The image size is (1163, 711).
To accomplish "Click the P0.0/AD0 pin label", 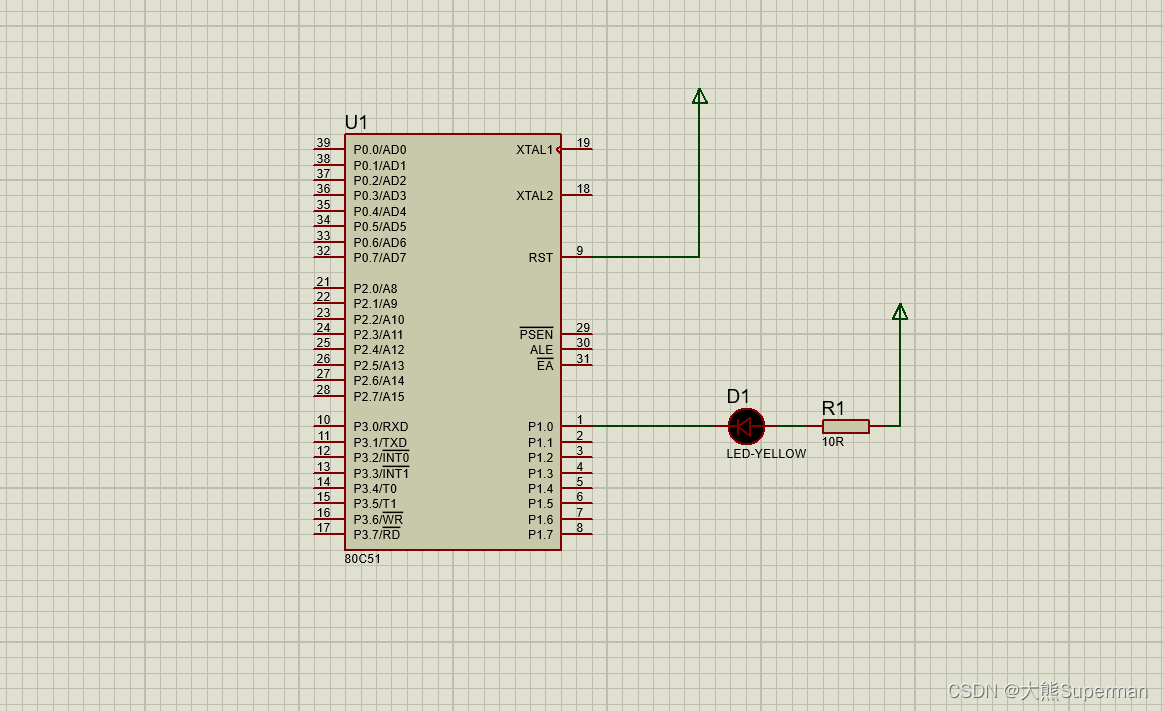I will click(380, 150).
